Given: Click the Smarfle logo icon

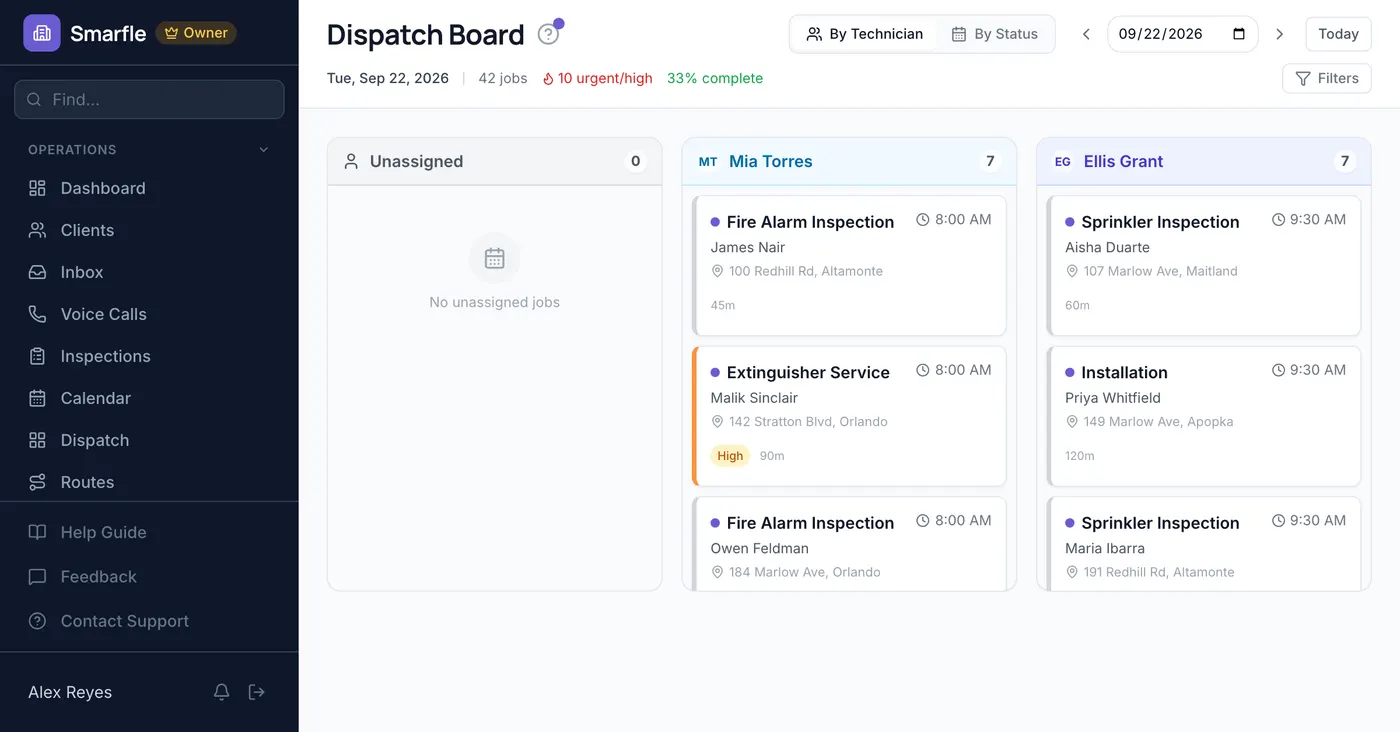Looking at the screenshot, I should click(x=42, y=33).
